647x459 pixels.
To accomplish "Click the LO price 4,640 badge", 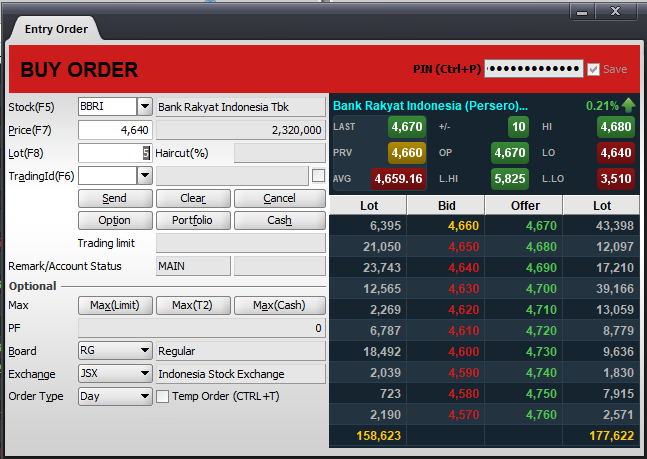I will pos(616,153).
